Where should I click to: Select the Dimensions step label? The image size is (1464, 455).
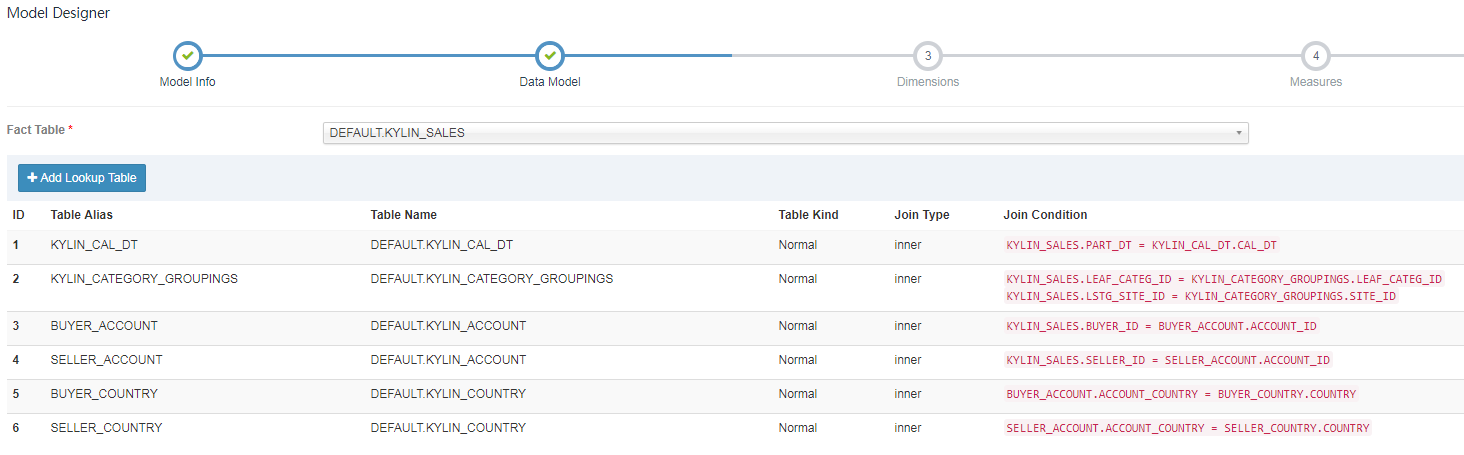point(928,82)
